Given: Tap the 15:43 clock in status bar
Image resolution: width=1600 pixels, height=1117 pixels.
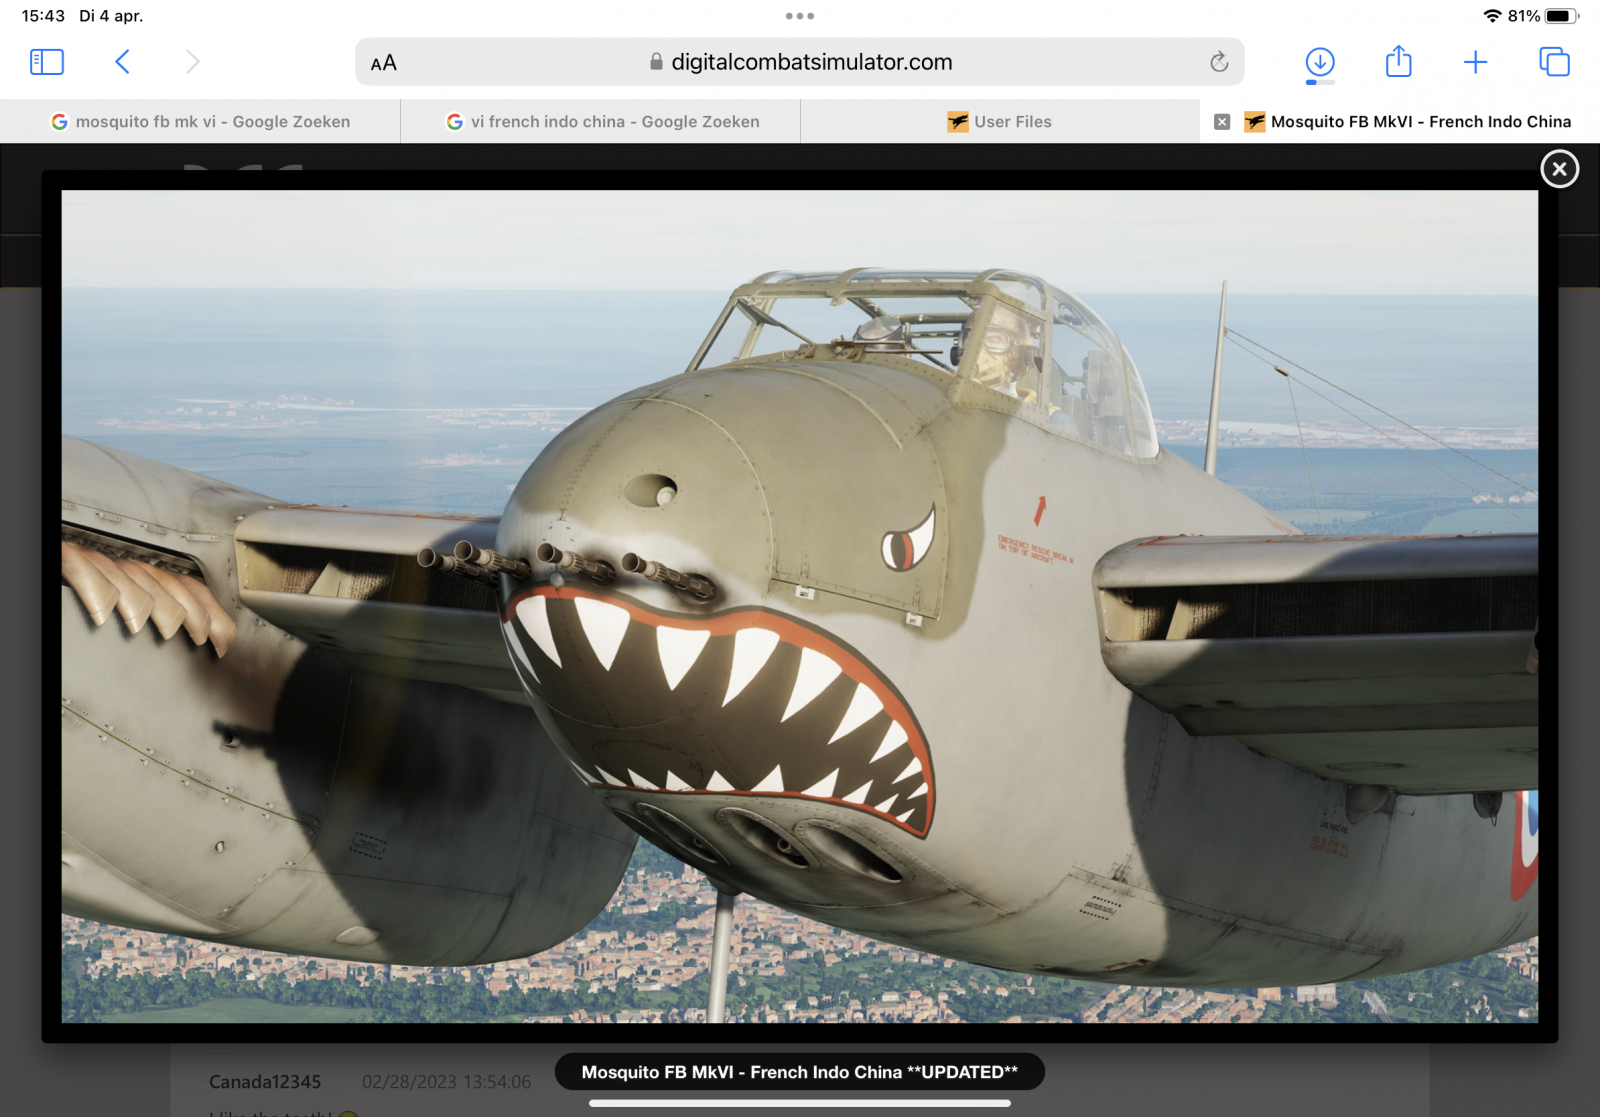Looking at the screenshot, I should click(43, 16).
